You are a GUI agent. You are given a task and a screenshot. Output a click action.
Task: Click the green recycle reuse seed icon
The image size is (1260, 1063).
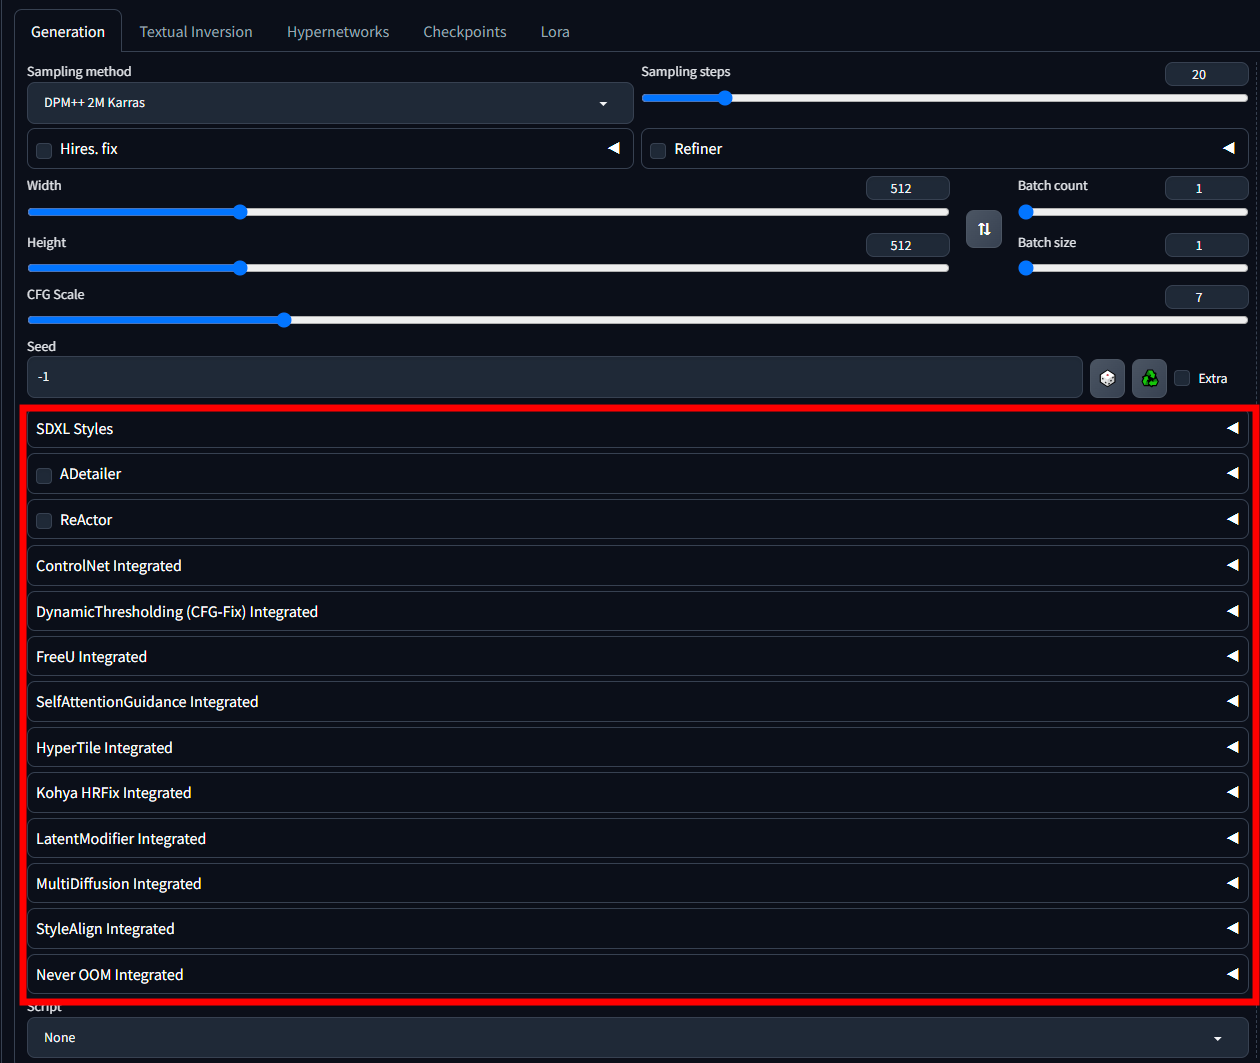1149,378
